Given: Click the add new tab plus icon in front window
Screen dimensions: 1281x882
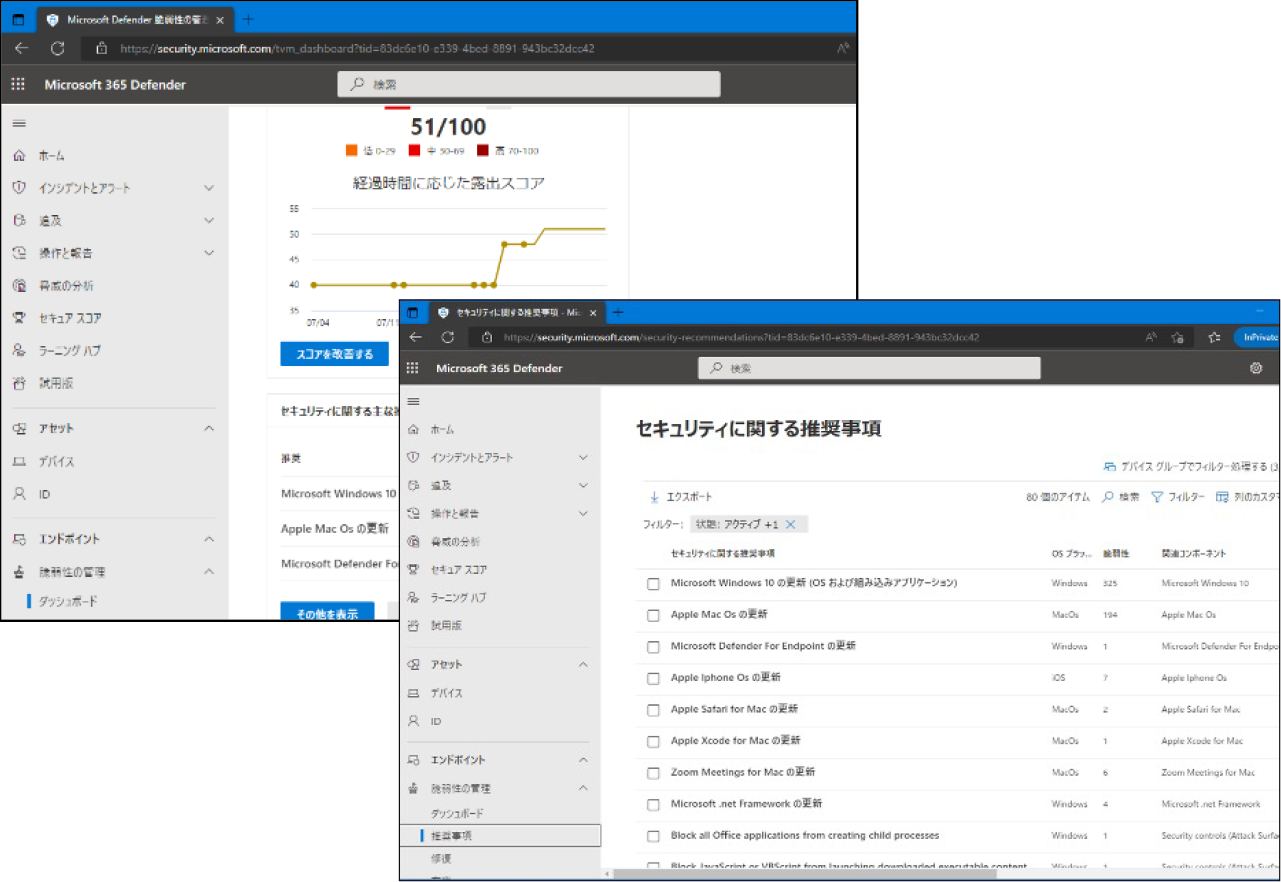Looking at the screenshot, I should [618, 312].
